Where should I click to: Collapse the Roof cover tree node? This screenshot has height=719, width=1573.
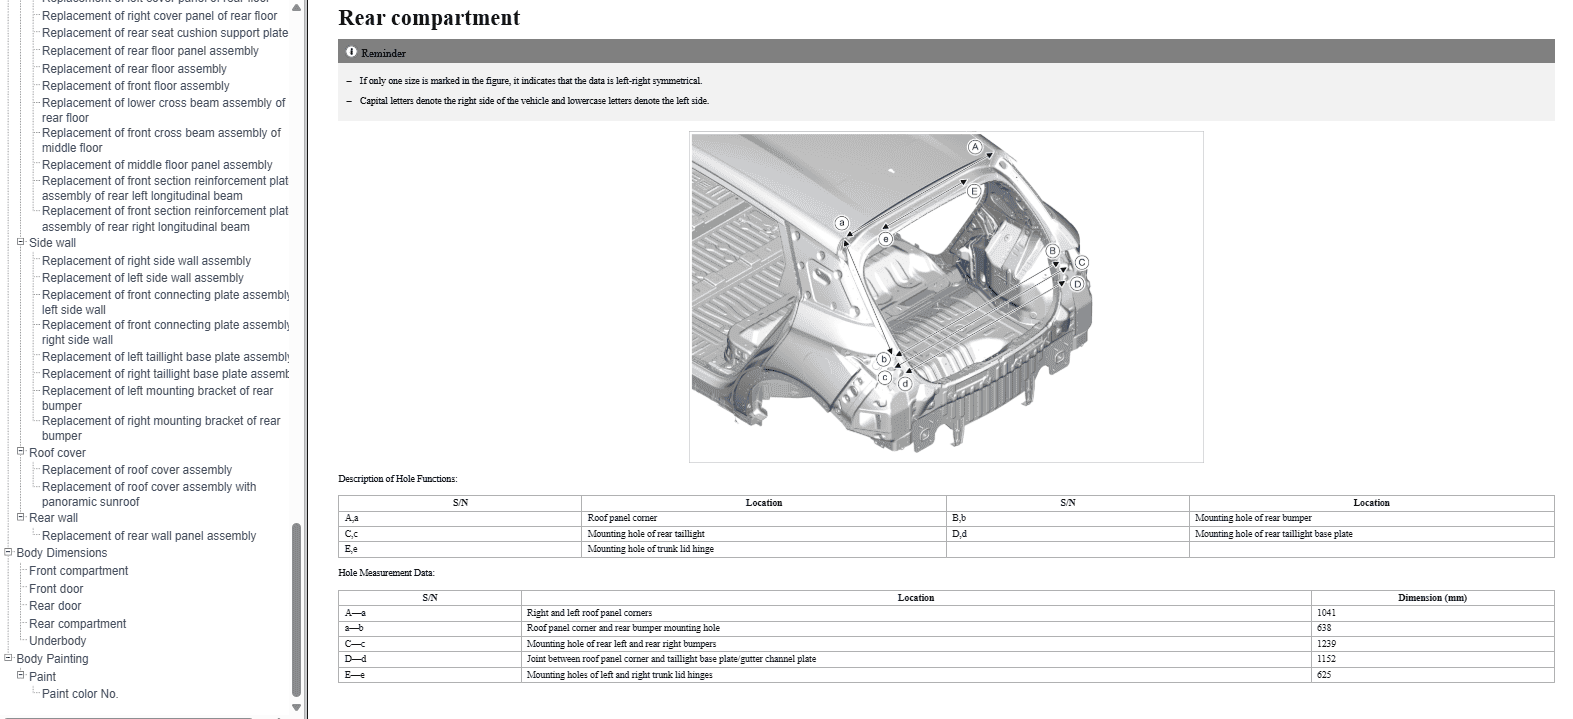(21, 452)
